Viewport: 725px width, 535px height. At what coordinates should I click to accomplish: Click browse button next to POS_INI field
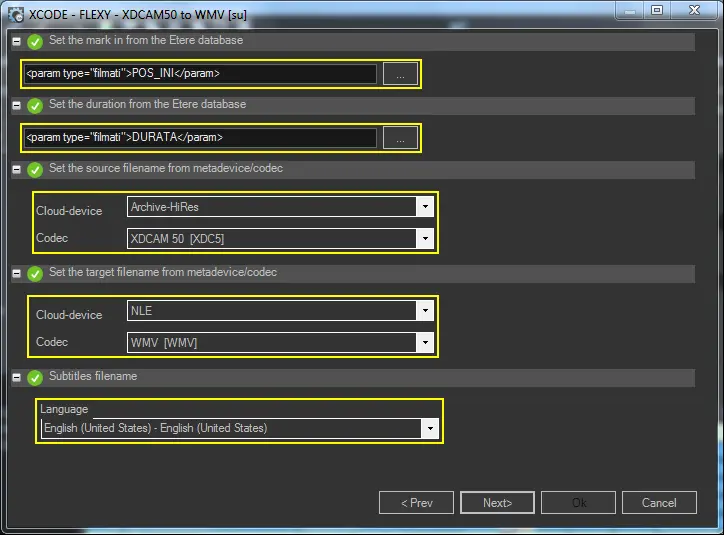(x=400, y=74)
